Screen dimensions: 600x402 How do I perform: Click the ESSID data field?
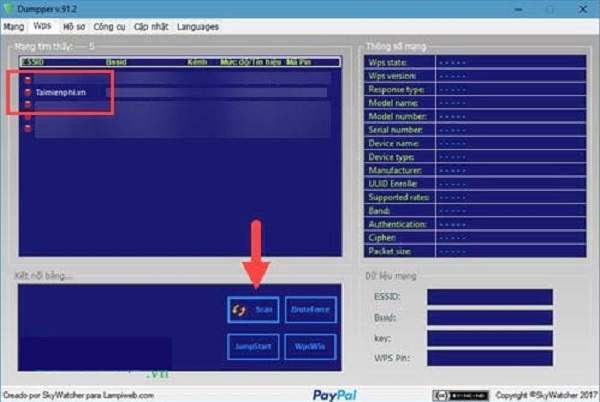[489, 297]
